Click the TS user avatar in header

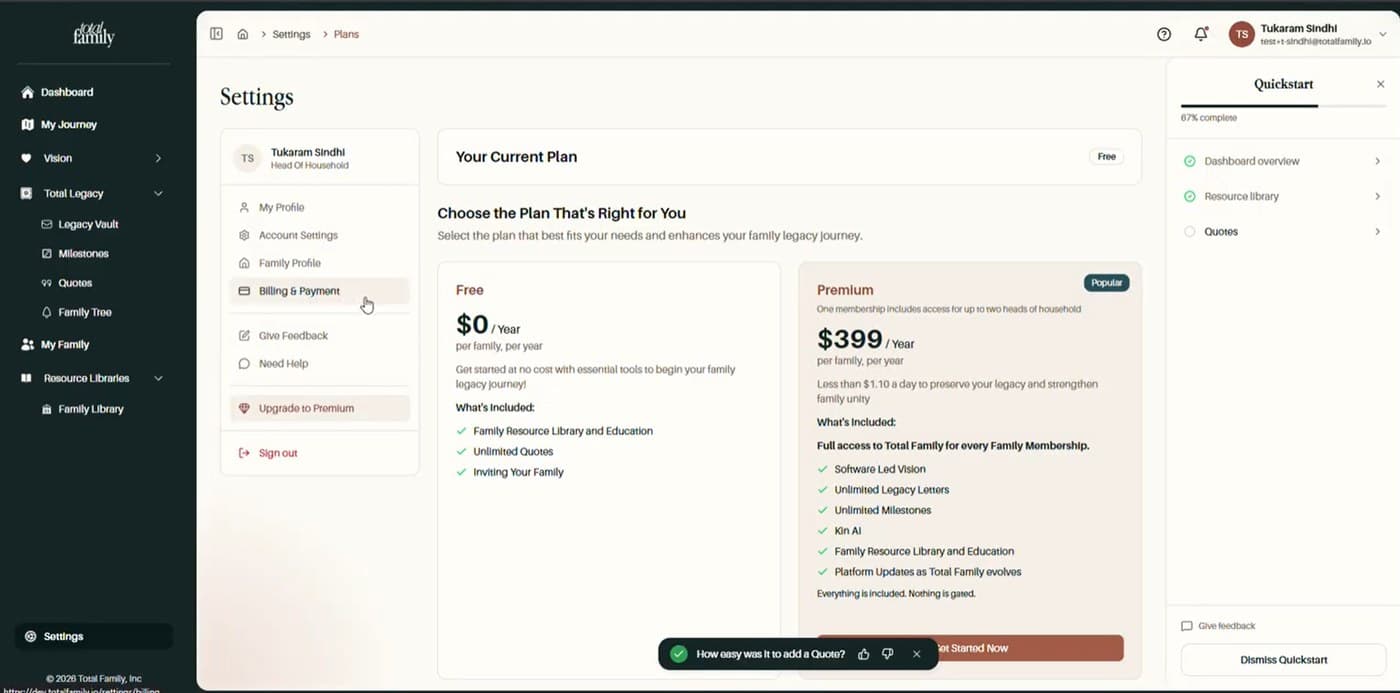(1241, 34)
